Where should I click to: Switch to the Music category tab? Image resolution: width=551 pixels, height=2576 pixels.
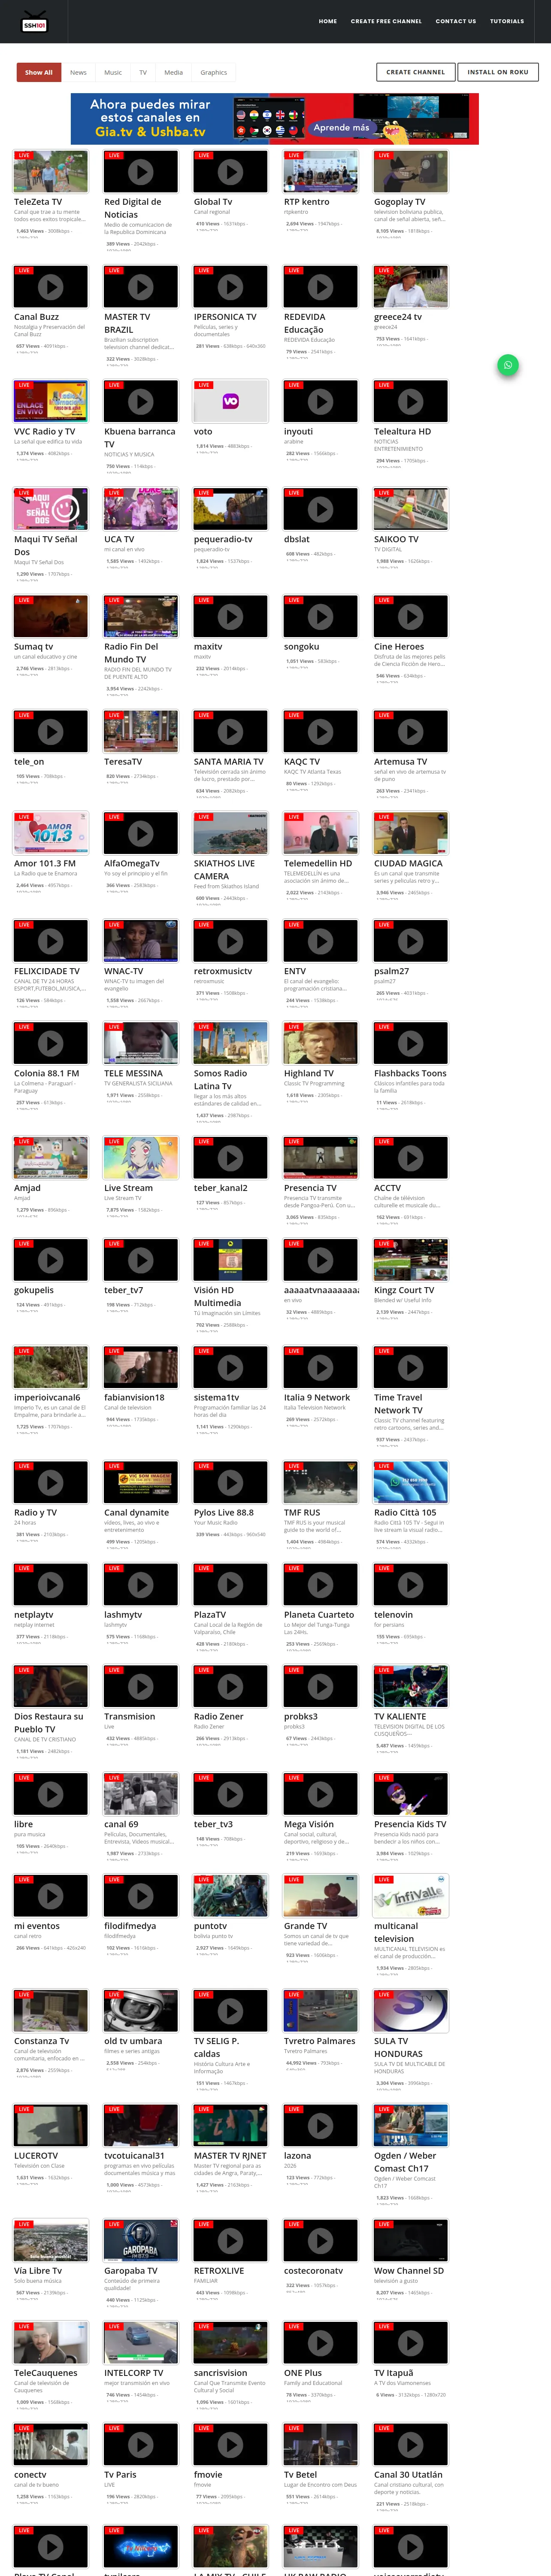point(113,72)
